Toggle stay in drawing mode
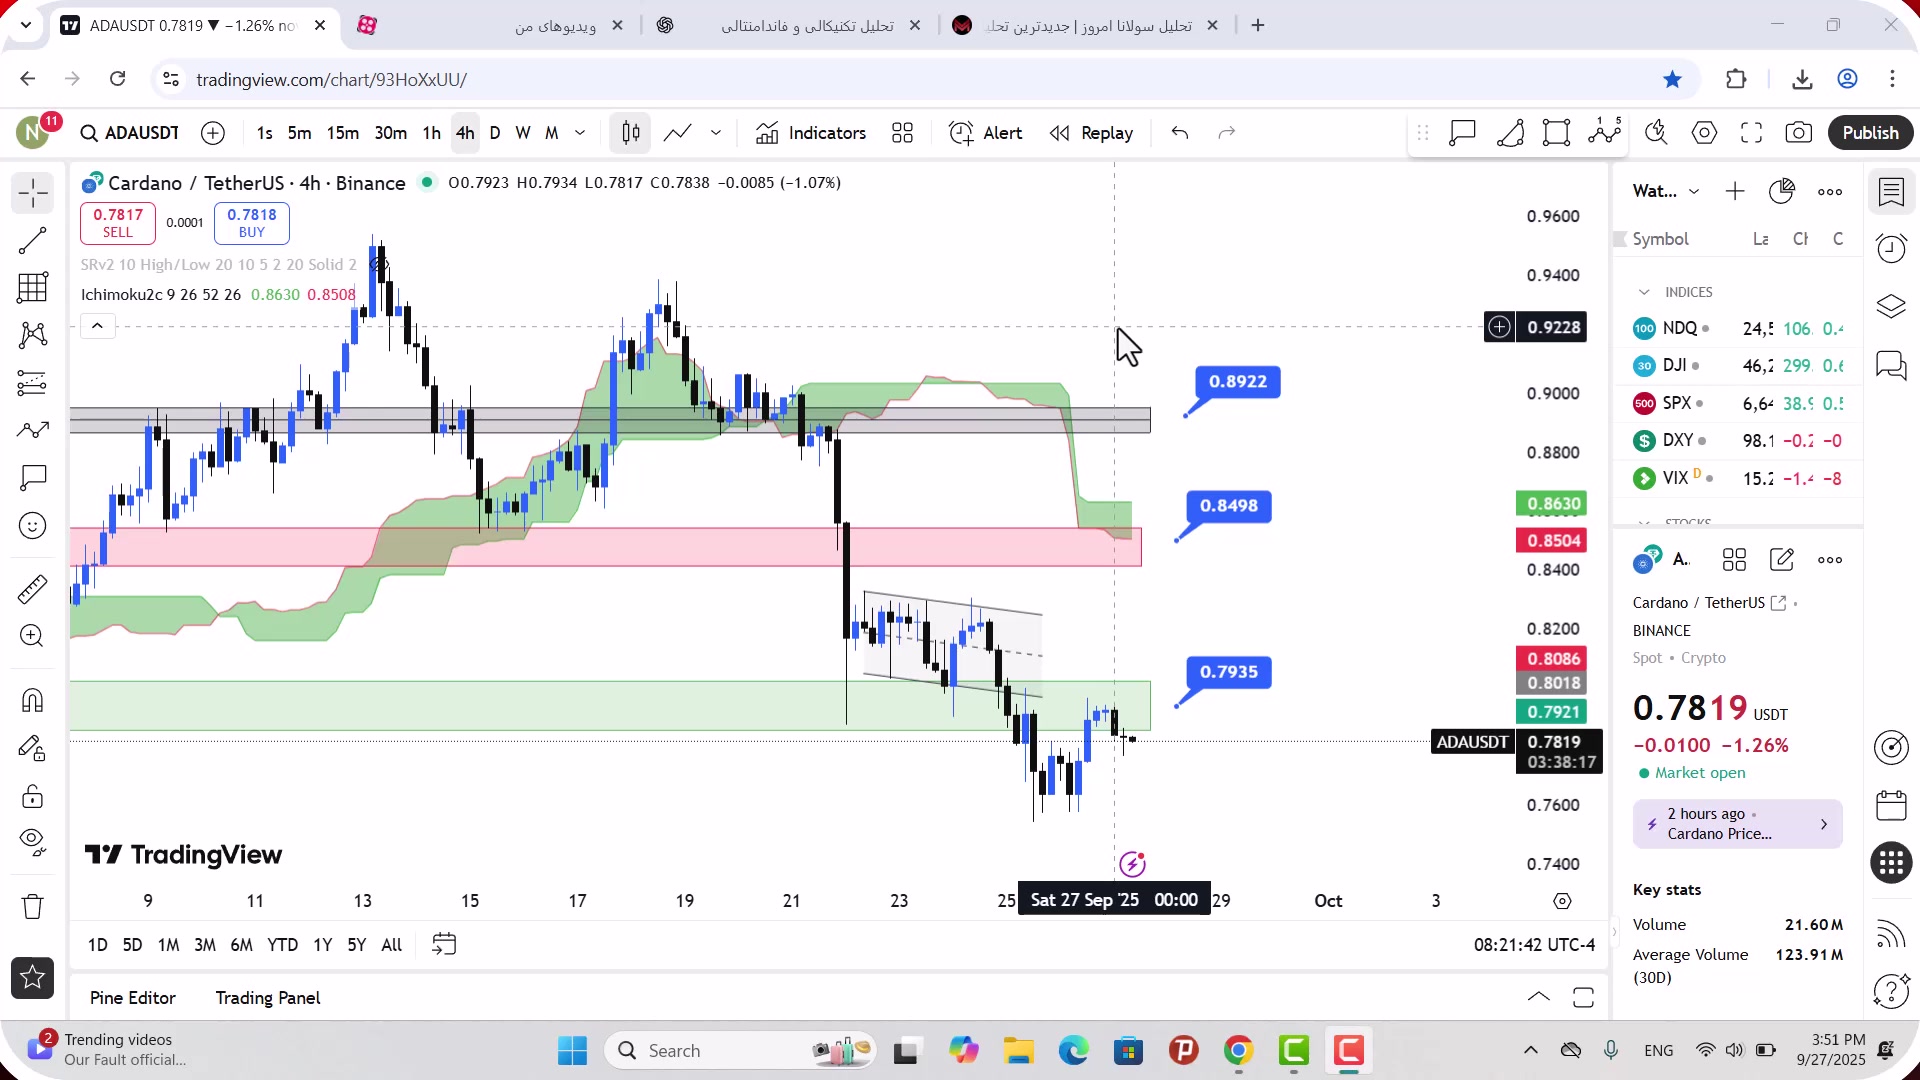The width and height of the screenshot is (1920, 1080). tap(32, 748)
